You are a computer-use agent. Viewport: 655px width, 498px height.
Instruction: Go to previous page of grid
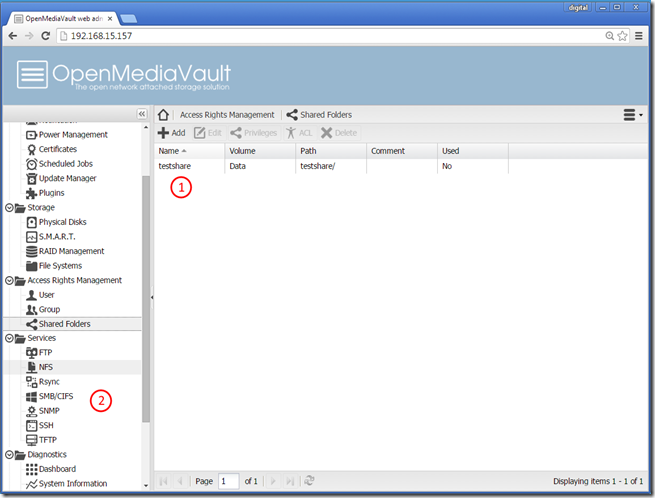tap(180, 481)
